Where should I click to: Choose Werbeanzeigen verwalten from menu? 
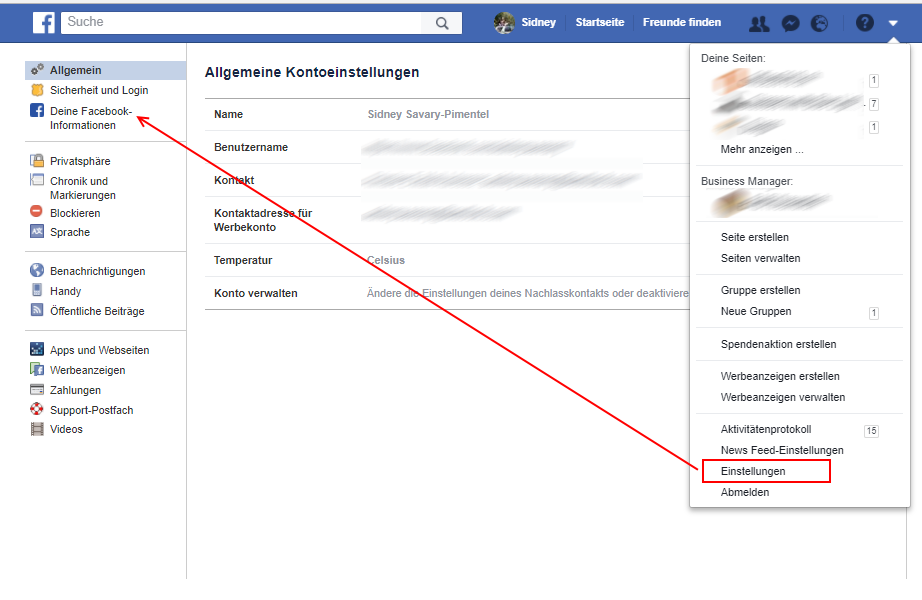point(783,397)
